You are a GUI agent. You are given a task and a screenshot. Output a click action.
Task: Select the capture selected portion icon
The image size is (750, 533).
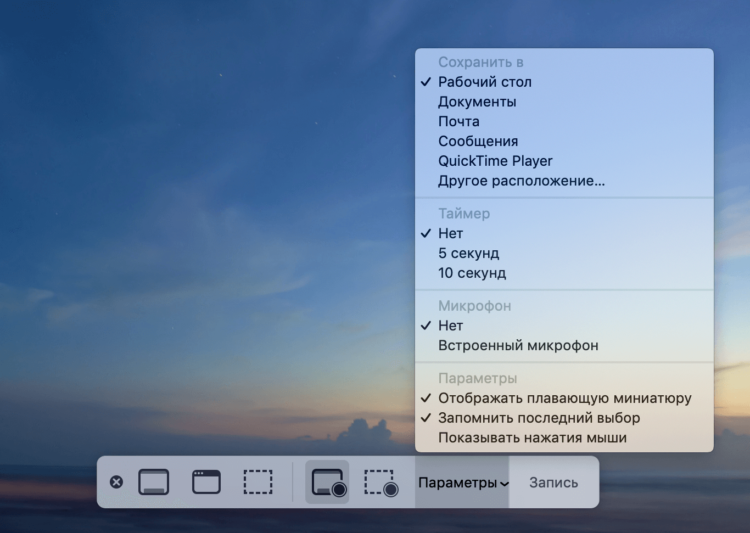click(x=258, y=482)
